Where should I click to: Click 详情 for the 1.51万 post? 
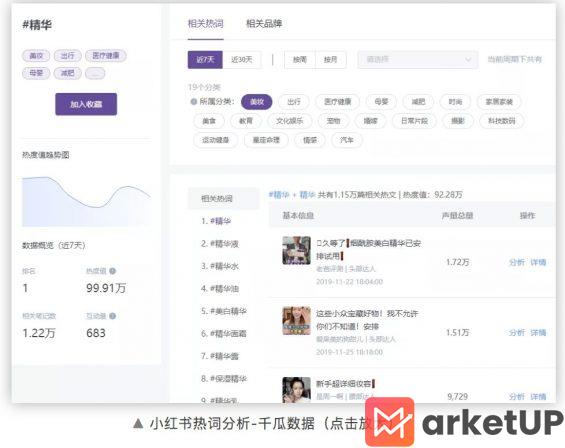(x=538, y=333)
